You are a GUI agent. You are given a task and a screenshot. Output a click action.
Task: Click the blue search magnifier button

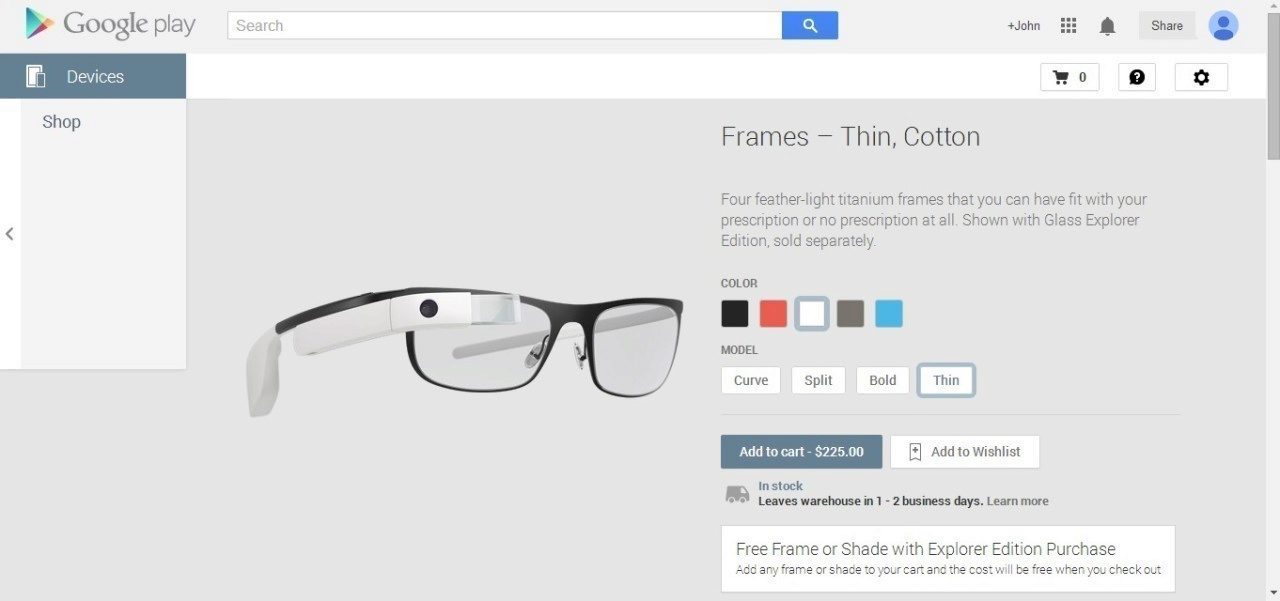(x=810, y=26)
